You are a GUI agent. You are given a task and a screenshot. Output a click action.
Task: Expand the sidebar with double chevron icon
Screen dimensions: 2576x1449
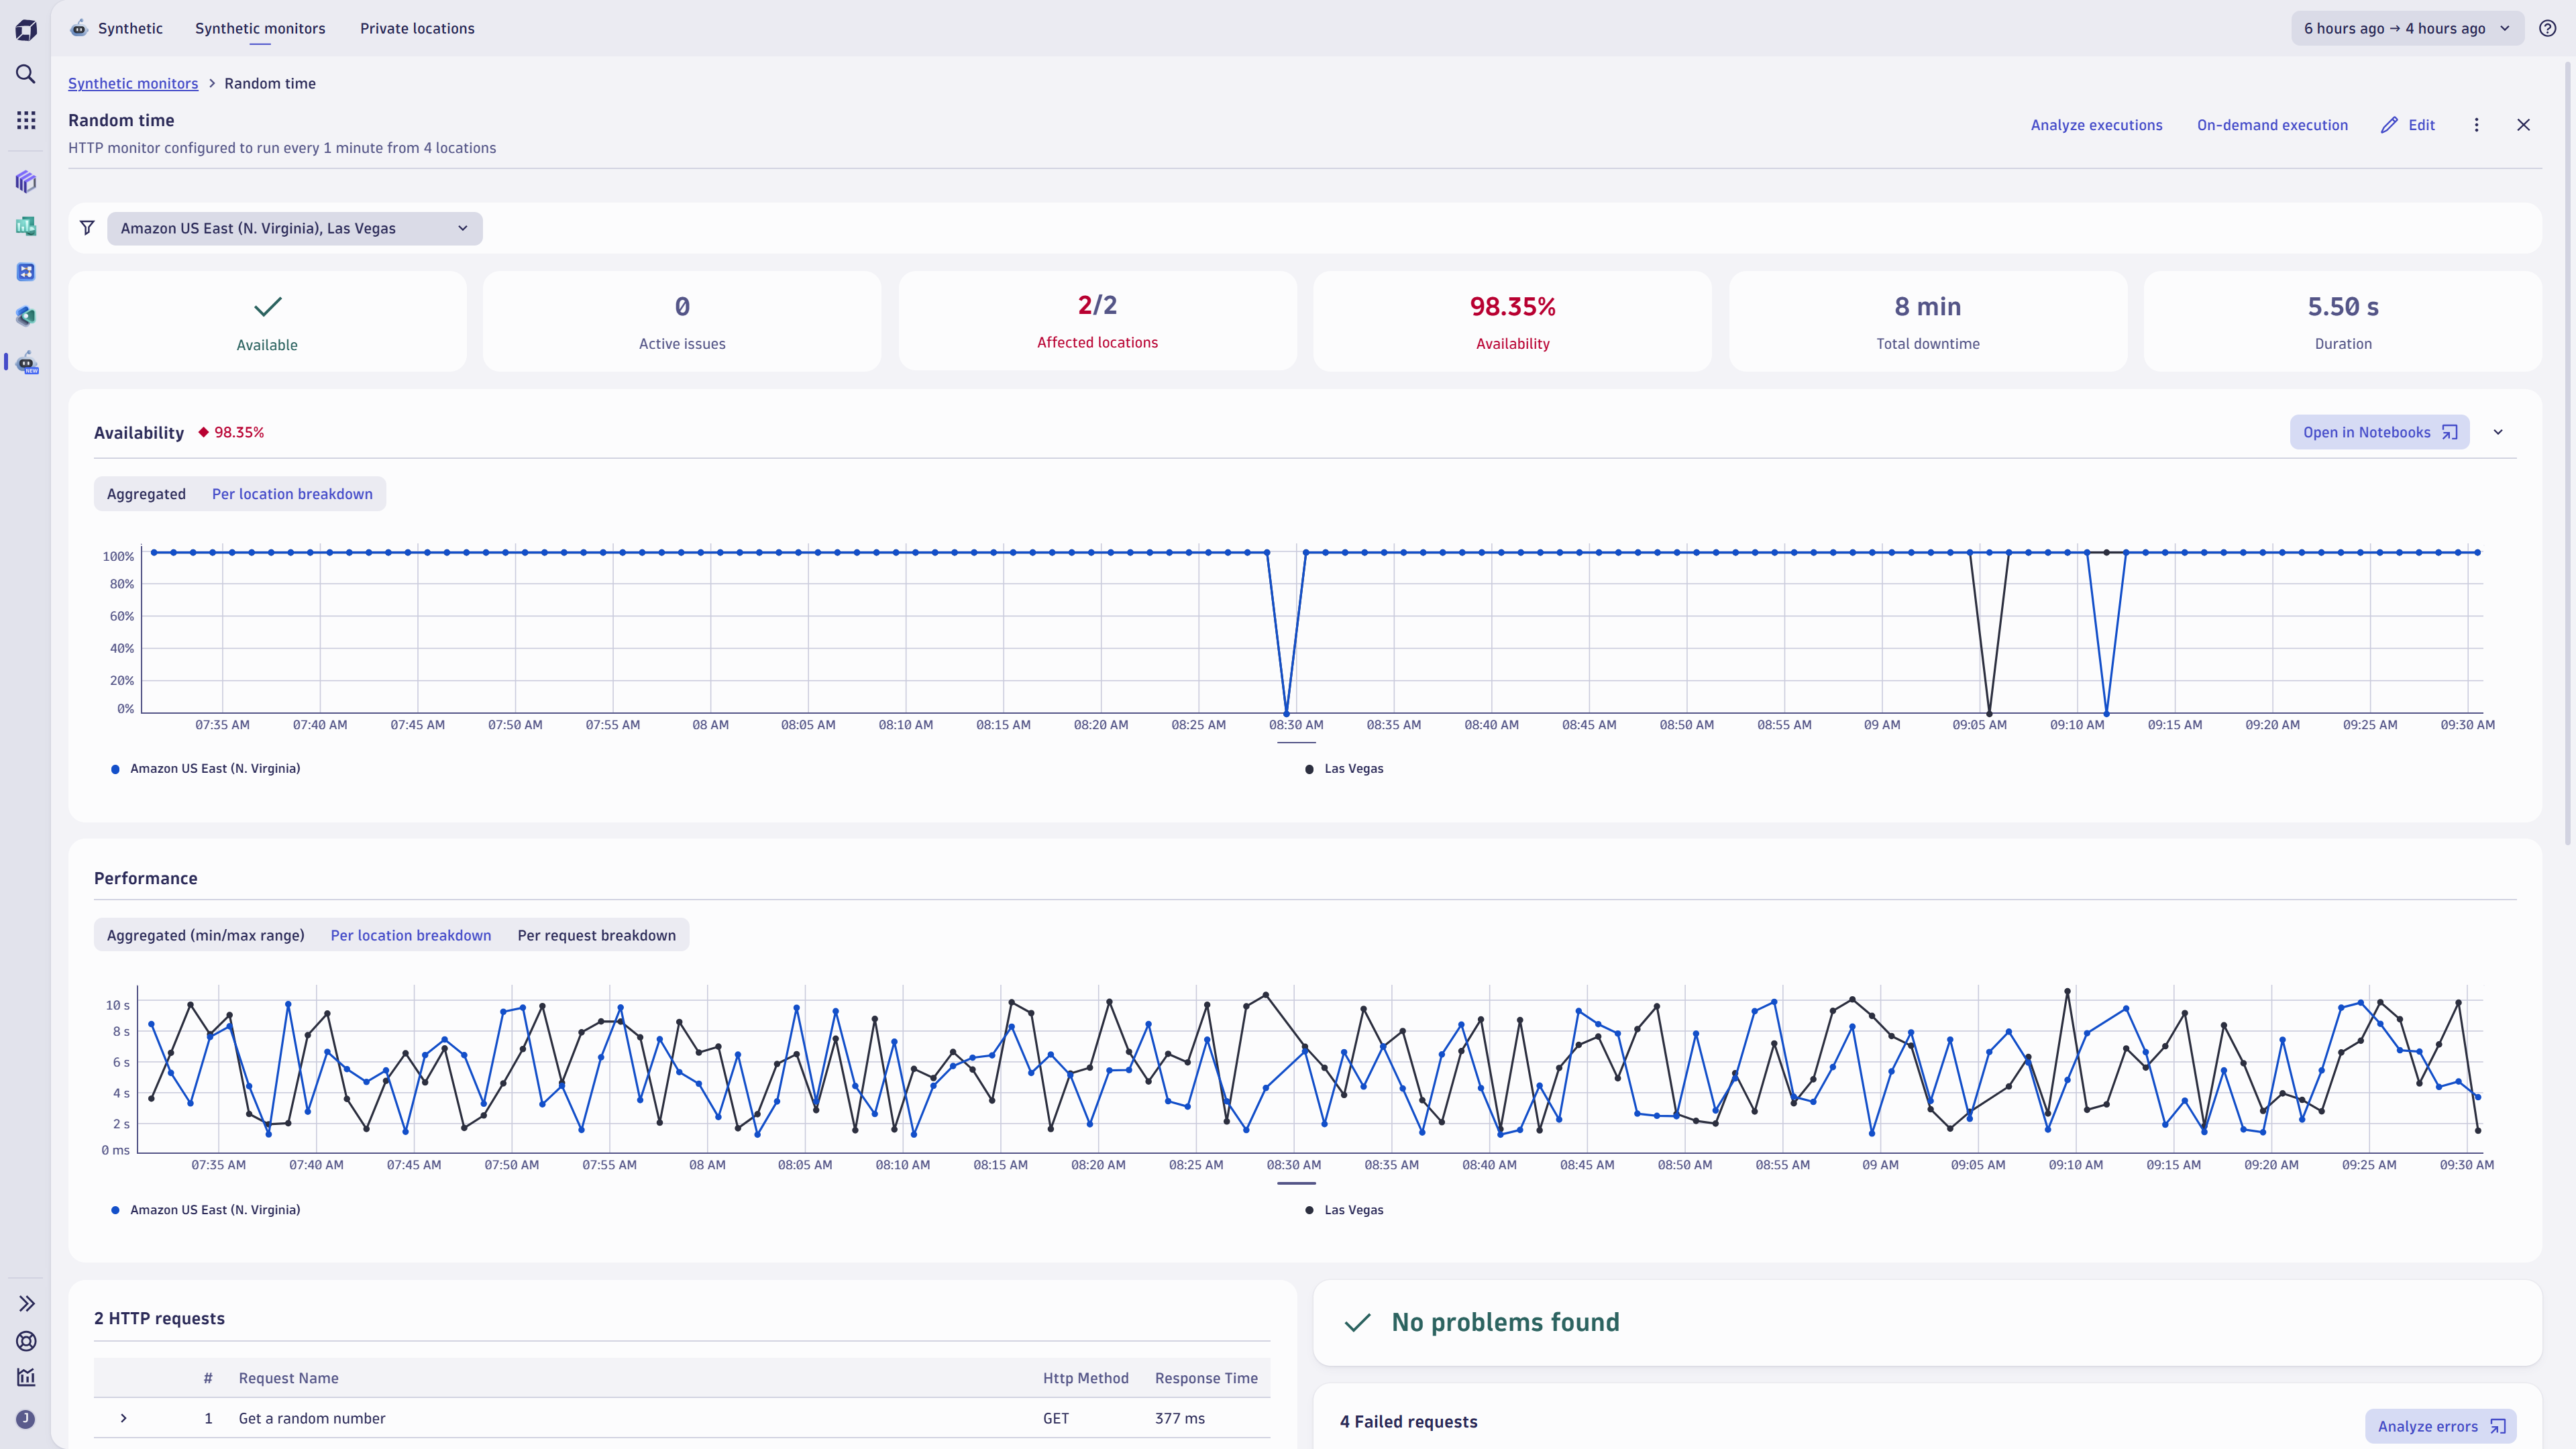point(26,1303)
